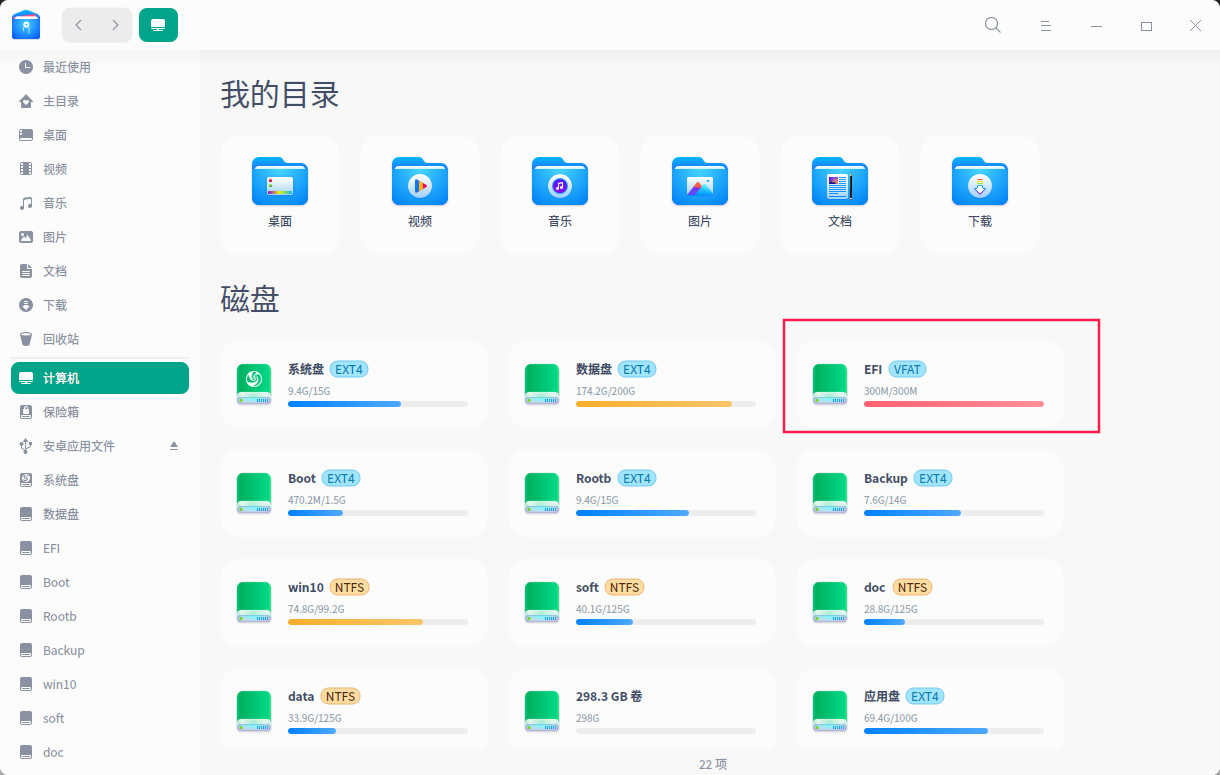
Task: Go forward with the right arrow button
Action: point(115,25)
